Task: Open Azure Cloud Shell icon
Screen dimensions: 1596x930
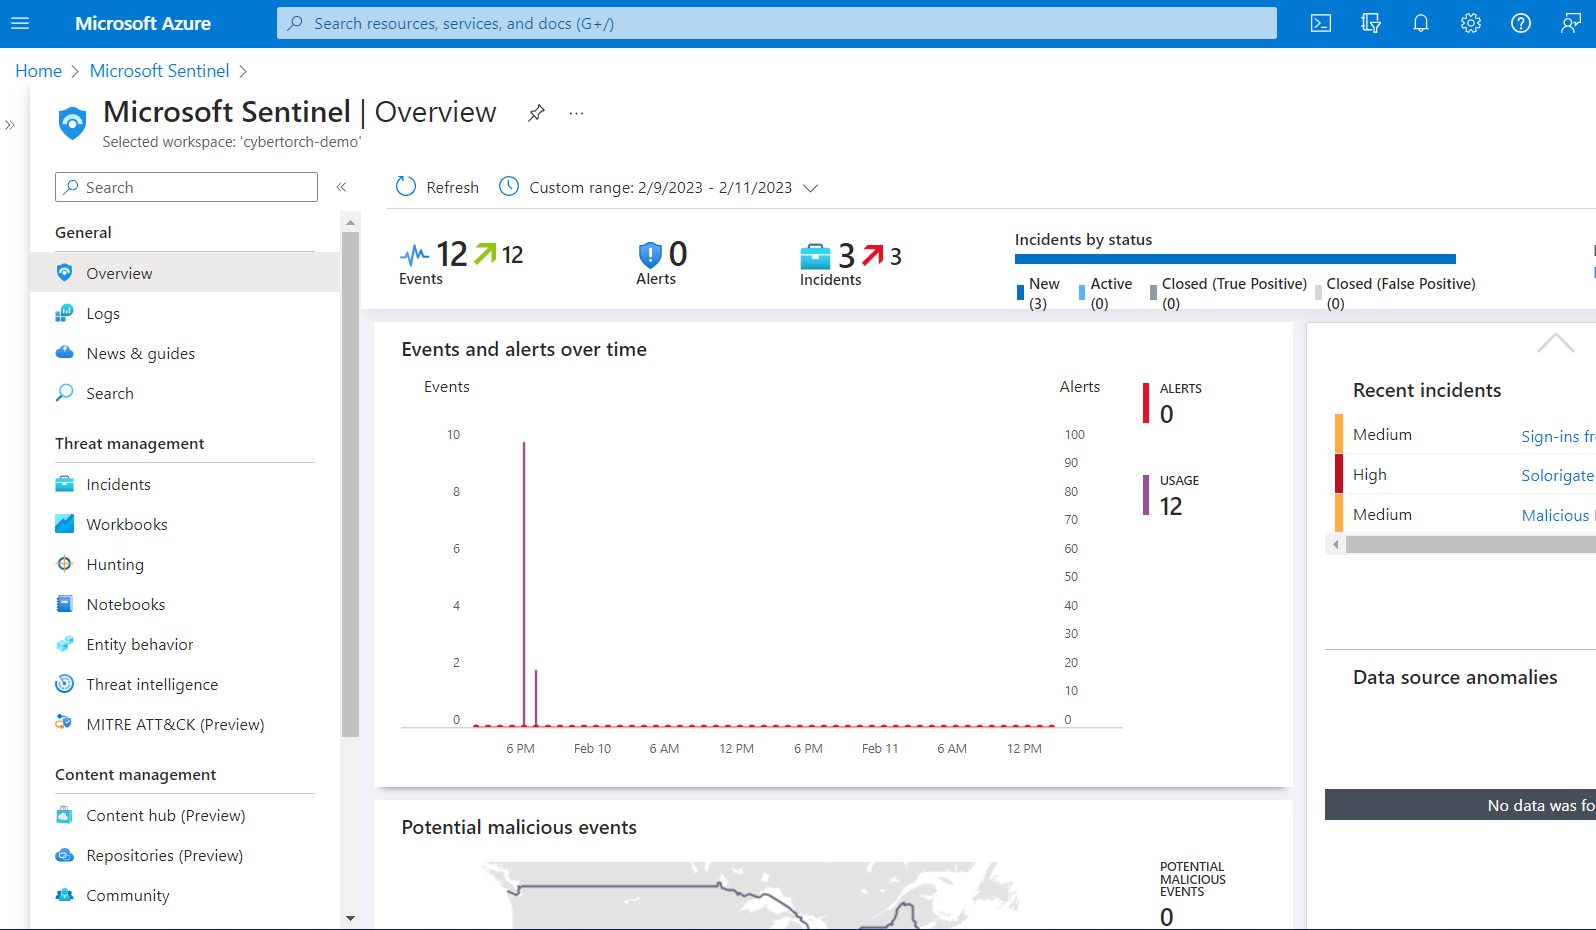Action: point(1321,23)
